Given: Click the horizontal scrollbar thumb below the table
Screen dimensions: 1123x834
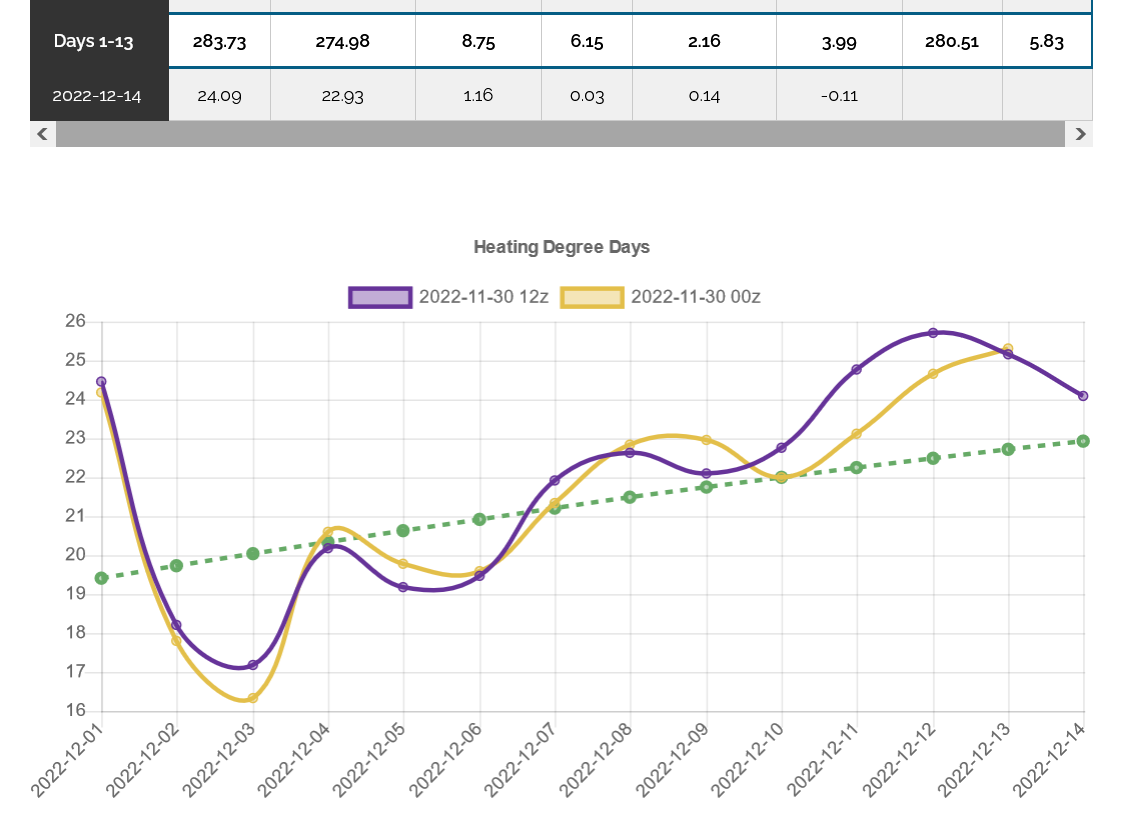Looking at the screenshot, I should pyautogui.click(x=560, y=134).
